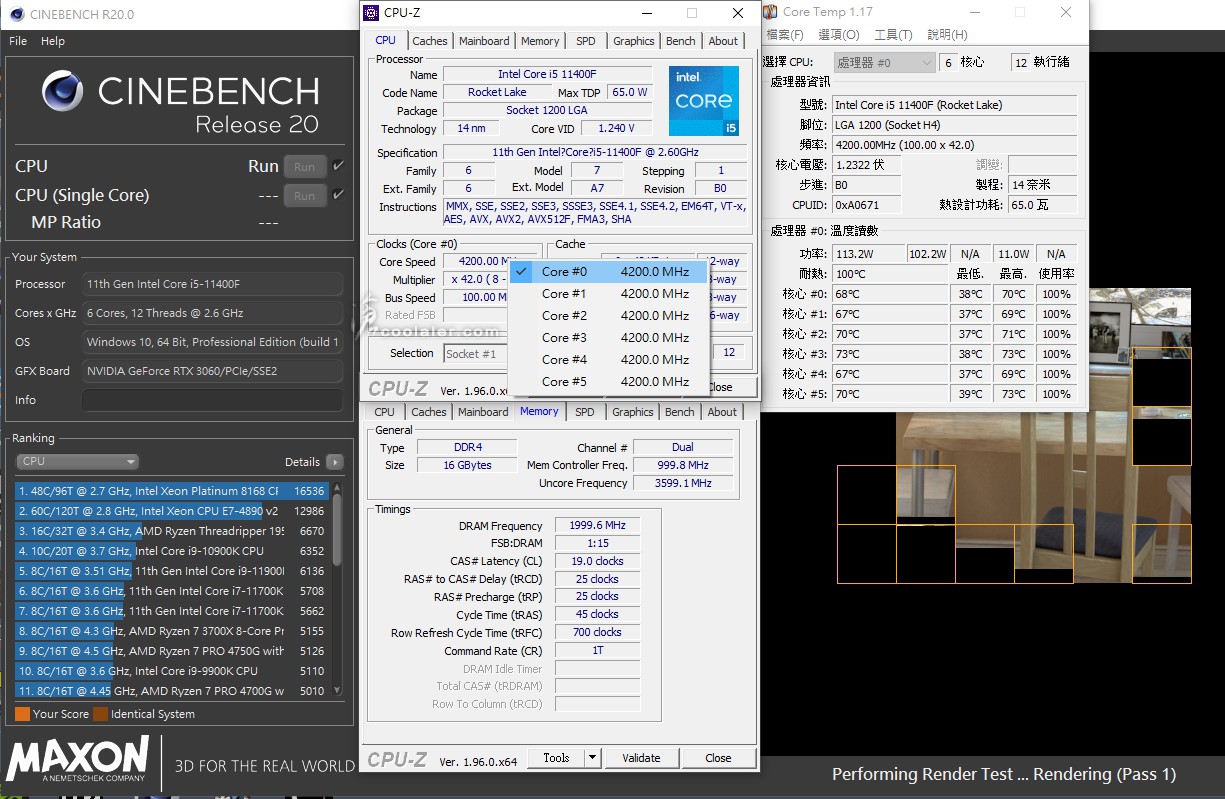Click the Run button for the CPU test
This screenshot has width=1225, height=799.
pyautogui.click(x=305, y=167)
